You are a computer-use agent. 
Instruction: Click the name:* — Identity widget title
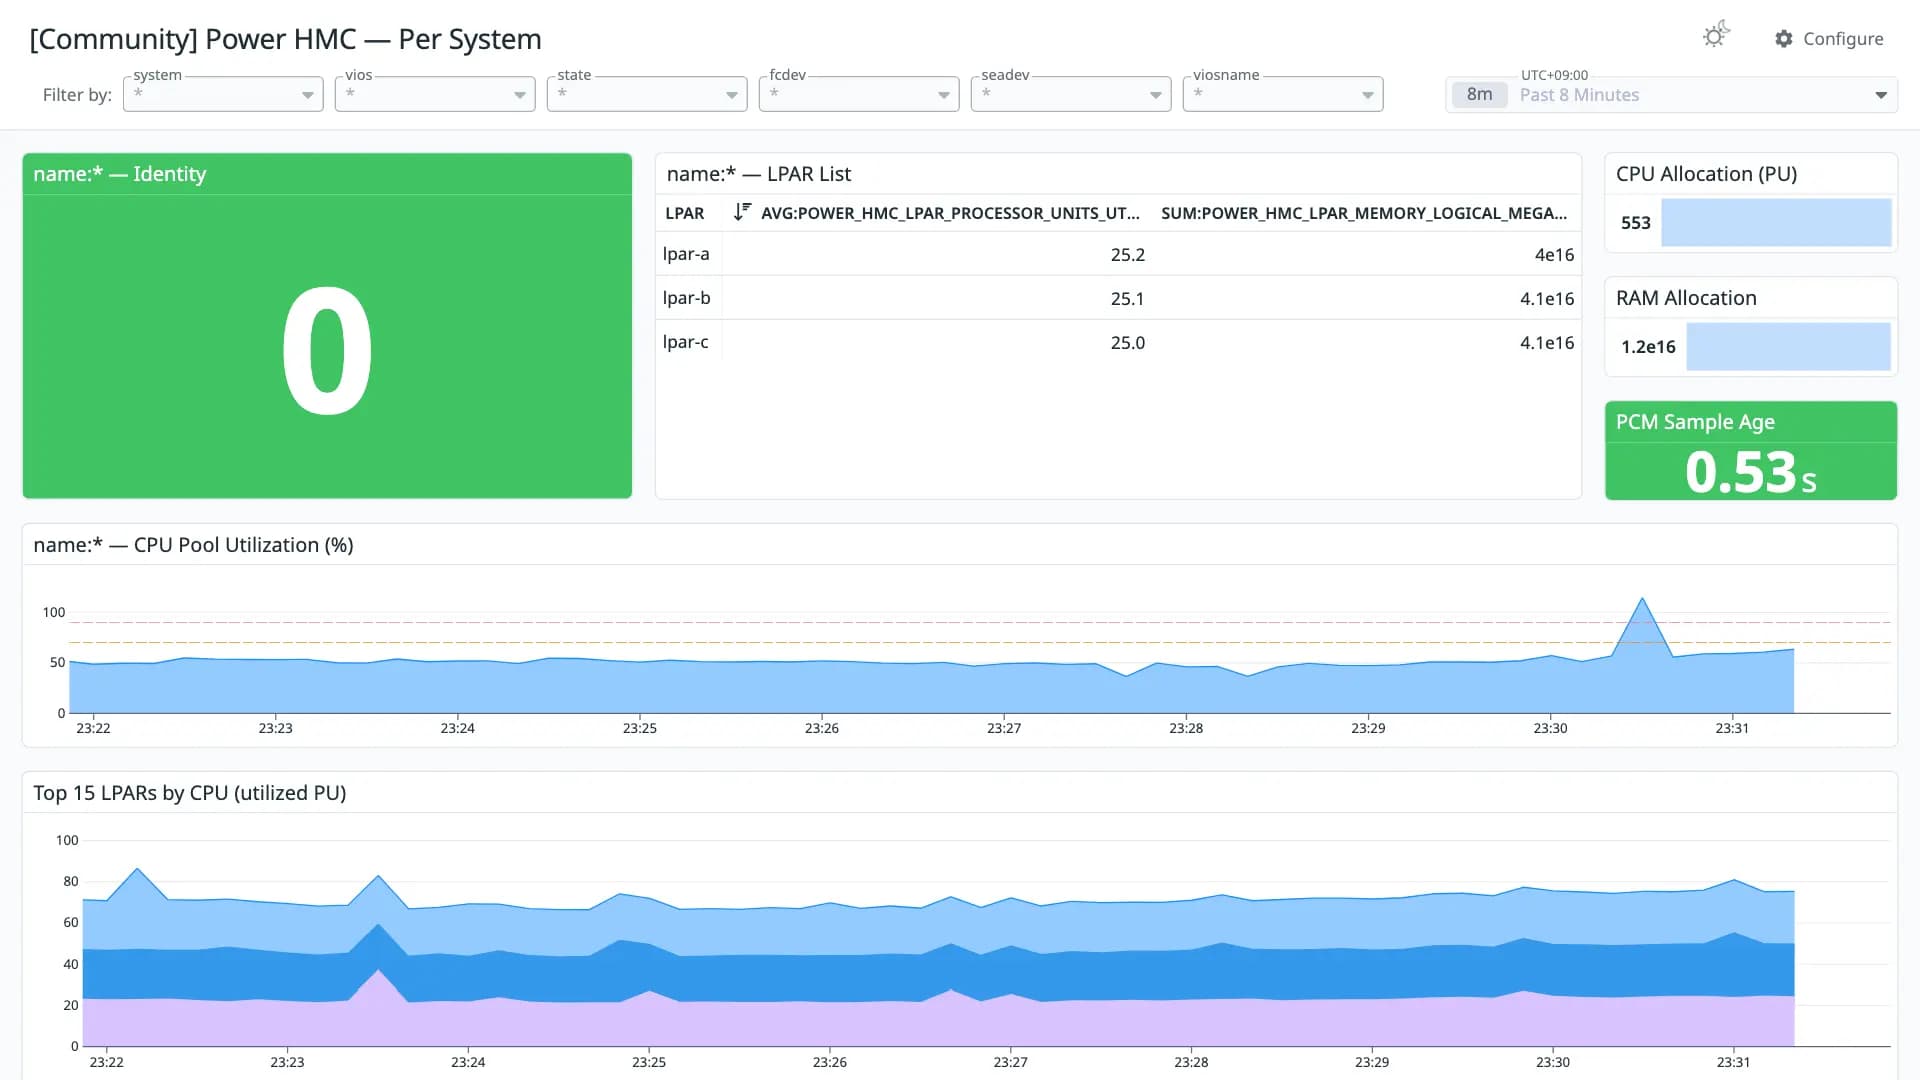tap(120, 174)
